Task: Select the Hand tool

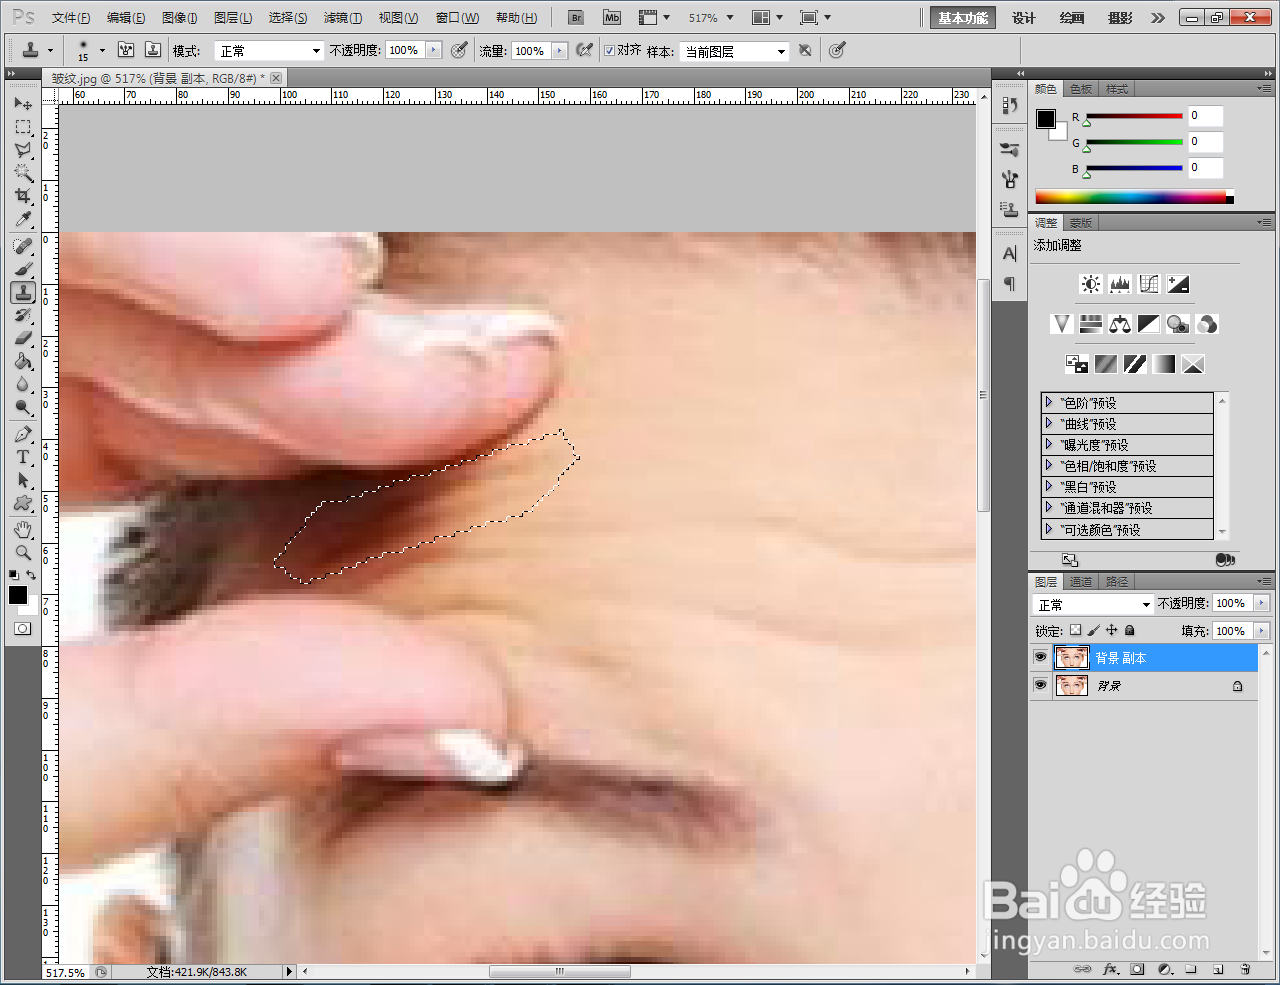Action: click(x=23, y=529)
